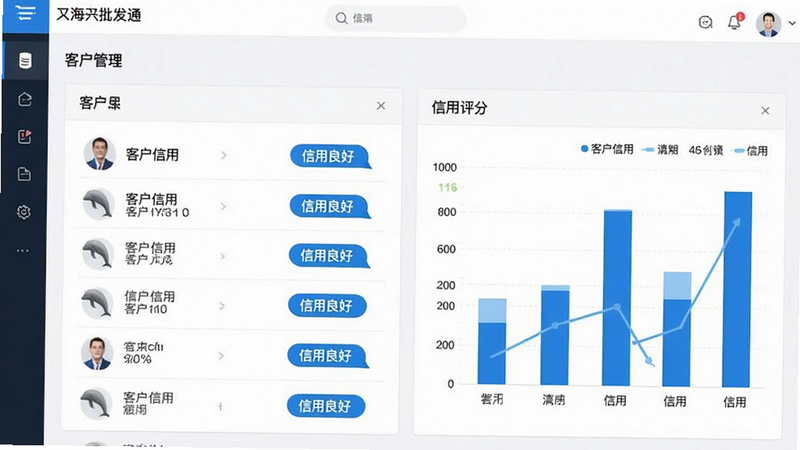Toggle 客户信用 legend dot in chart
This screenshot has height=450, width=800.
click(x=585, y=149)
